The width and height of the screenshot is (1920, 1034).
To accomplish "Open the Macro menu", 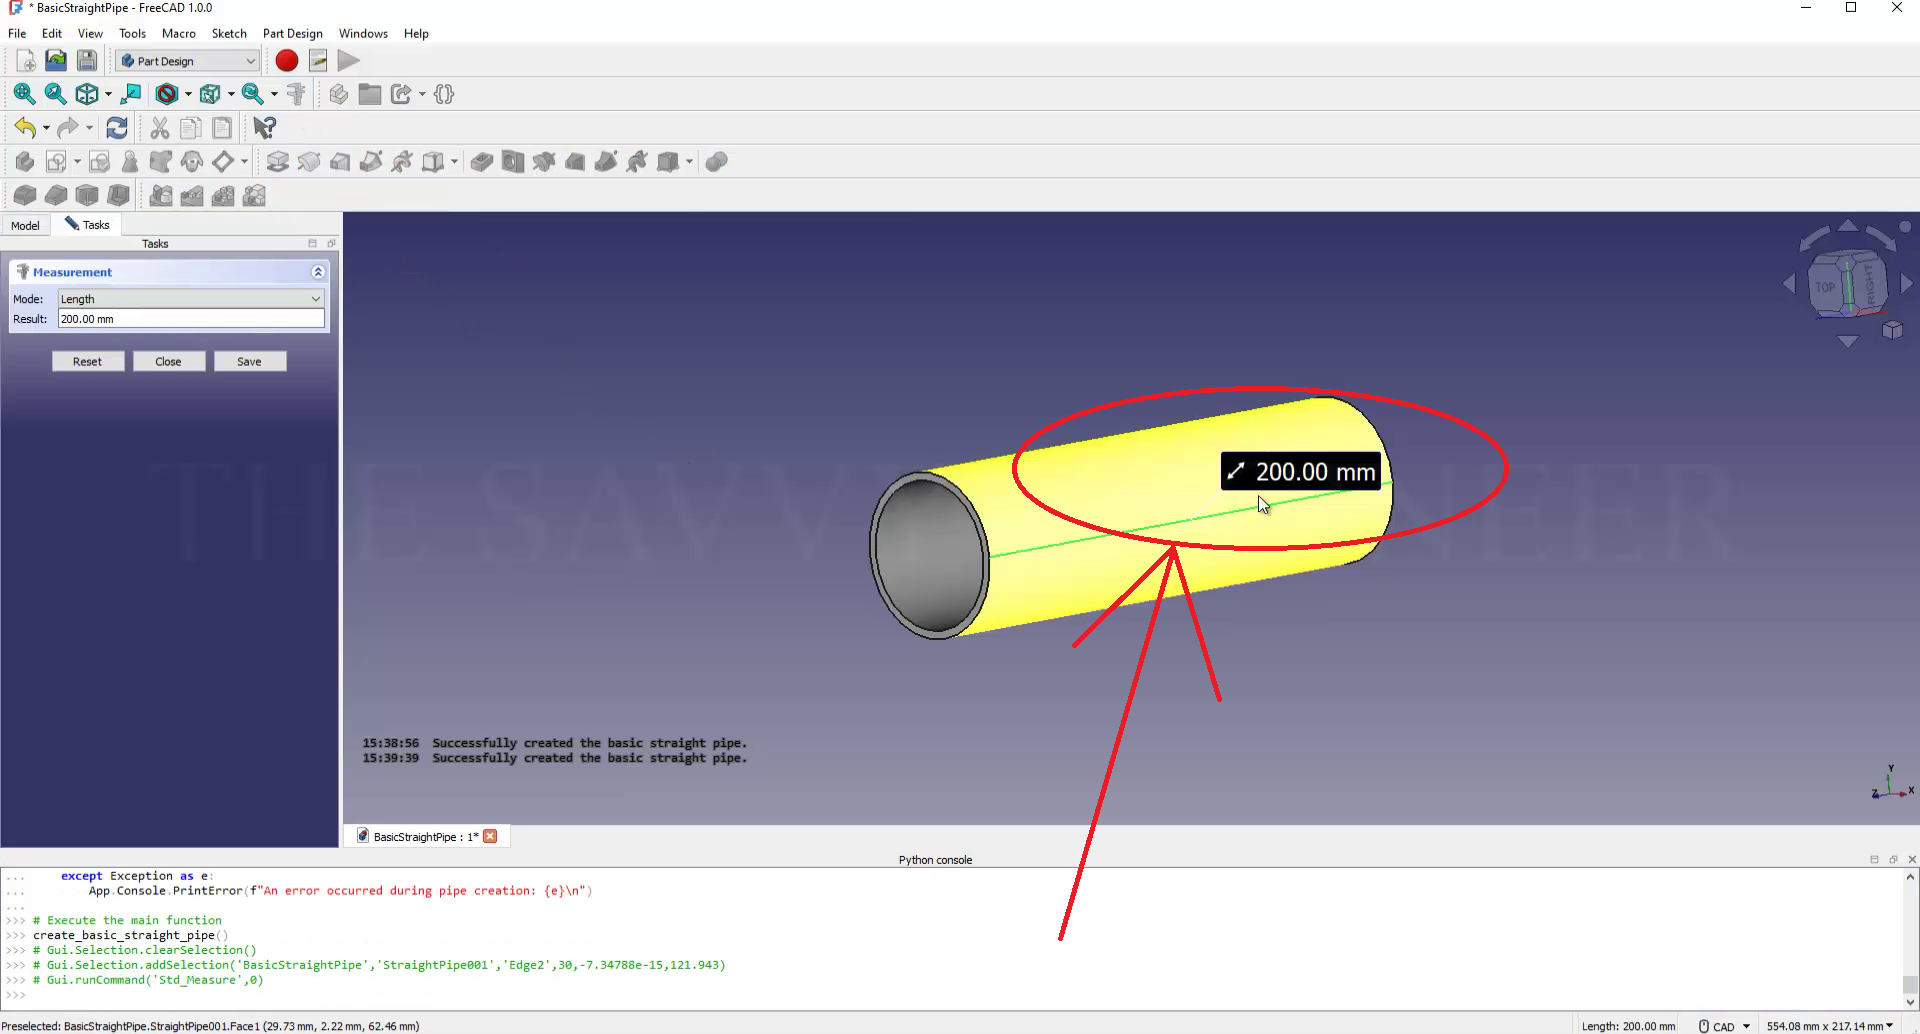I will (179, 33).
